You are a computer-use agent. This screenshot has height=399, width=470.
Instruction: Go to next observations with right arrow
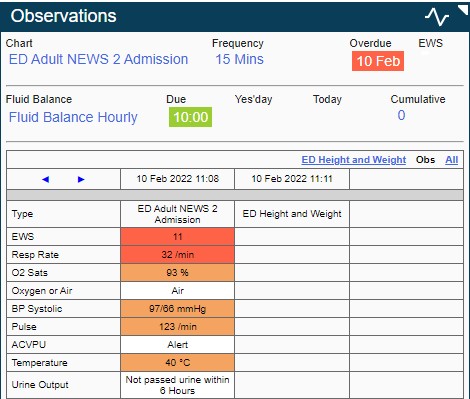coord(81,179)
